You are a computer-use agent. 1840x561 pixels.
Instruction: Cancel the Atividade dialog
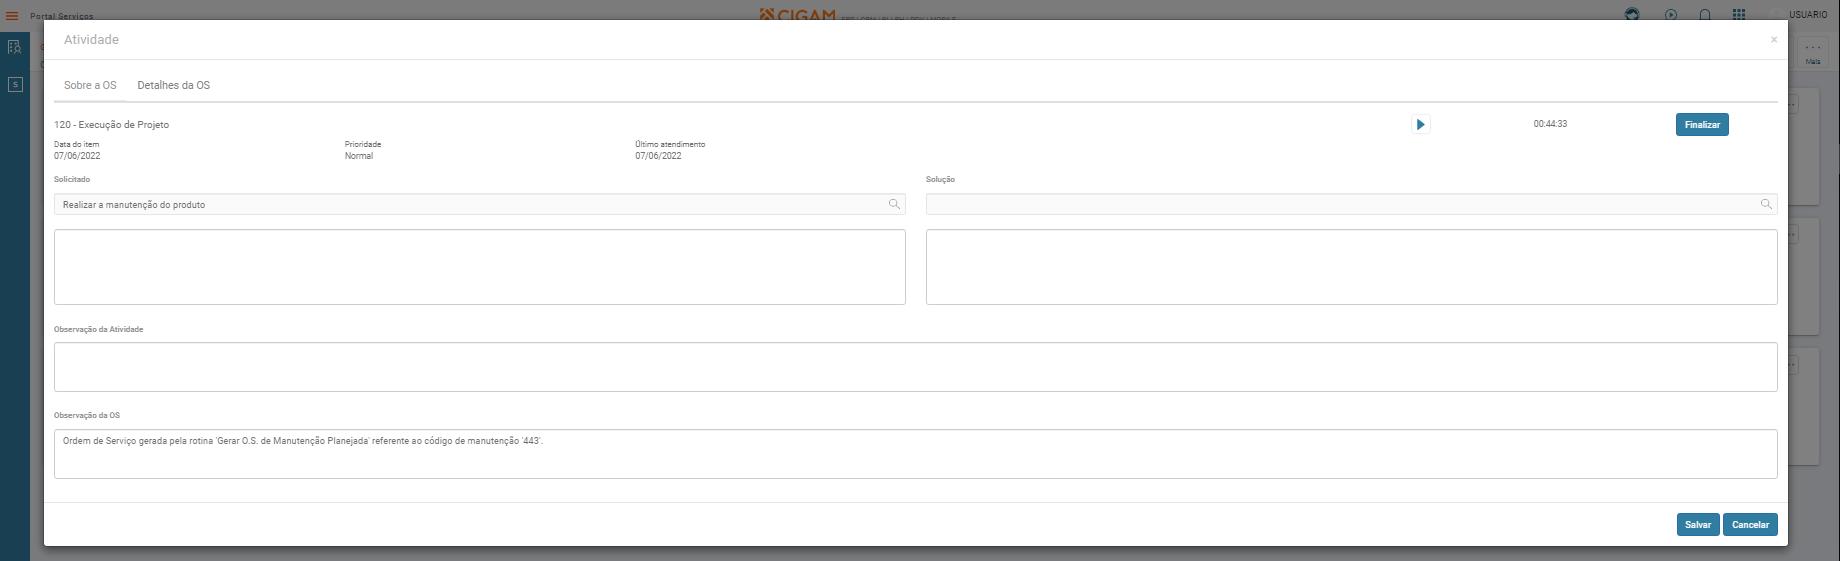point(1750,524)
